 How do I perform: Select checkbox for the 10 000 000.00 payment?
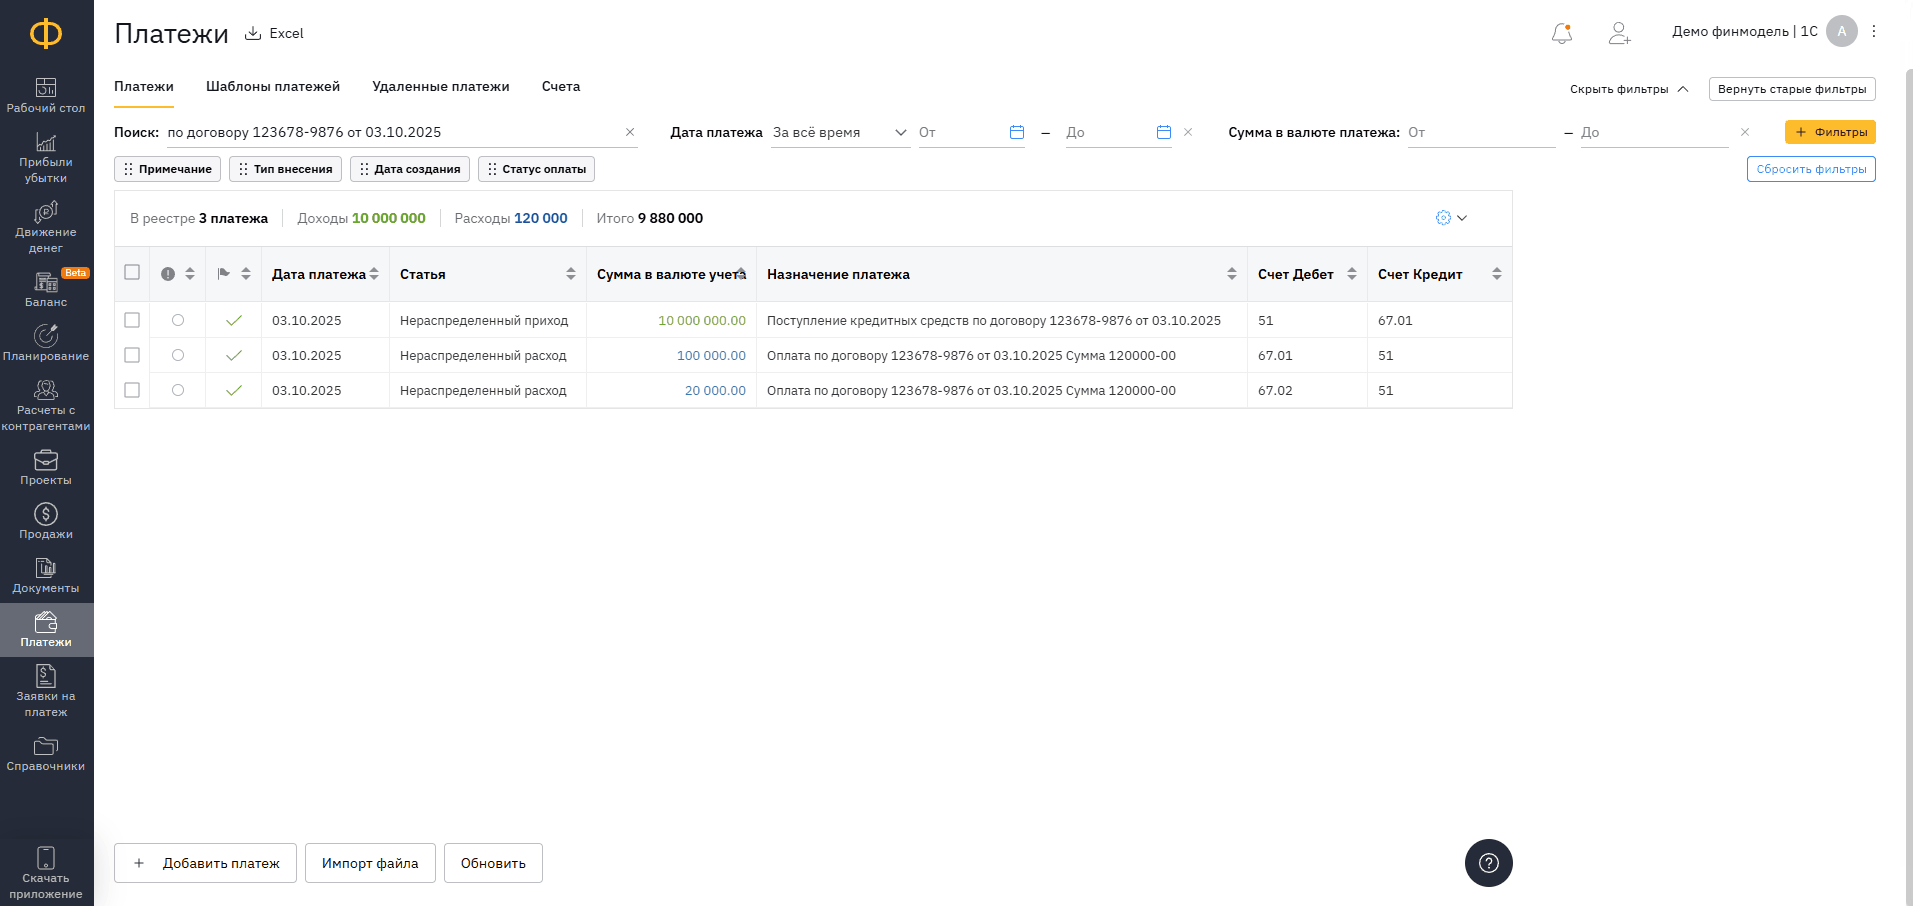pyautogui.click(x=132, y=320)
